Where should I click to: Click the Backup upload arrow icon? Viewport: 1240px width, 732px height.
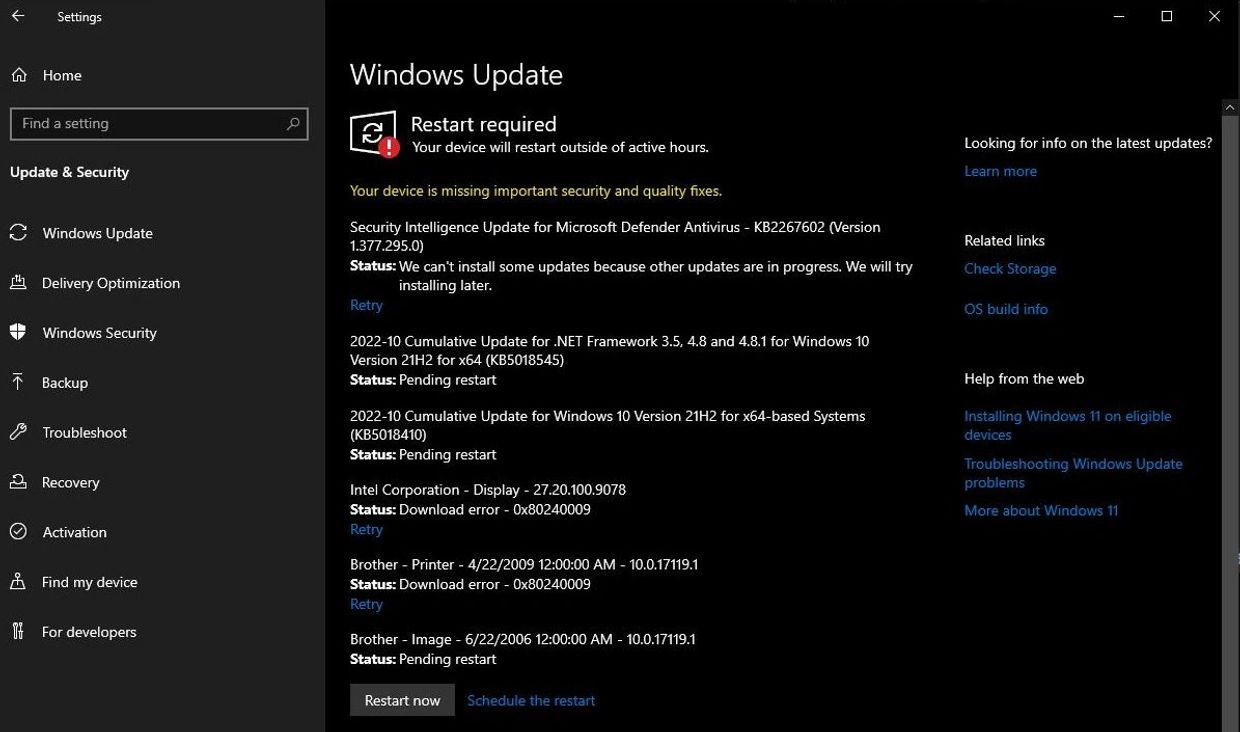18,382
